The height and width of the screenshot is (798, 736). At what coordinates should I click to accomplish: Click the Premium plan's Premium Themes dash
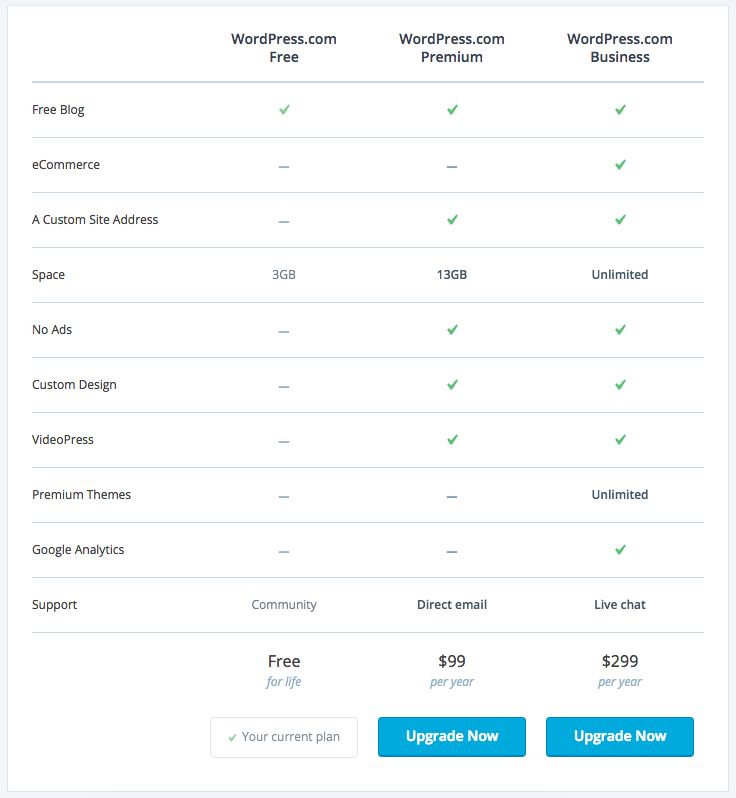452,496
